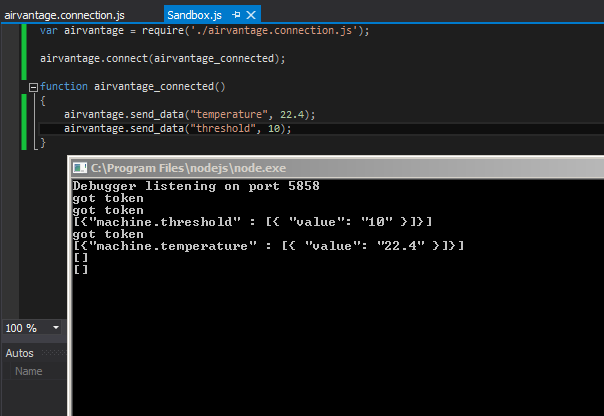This screenshot has width=604, height=416.
Task: Click the airvantage.connect code line
Action: [162, 58]
